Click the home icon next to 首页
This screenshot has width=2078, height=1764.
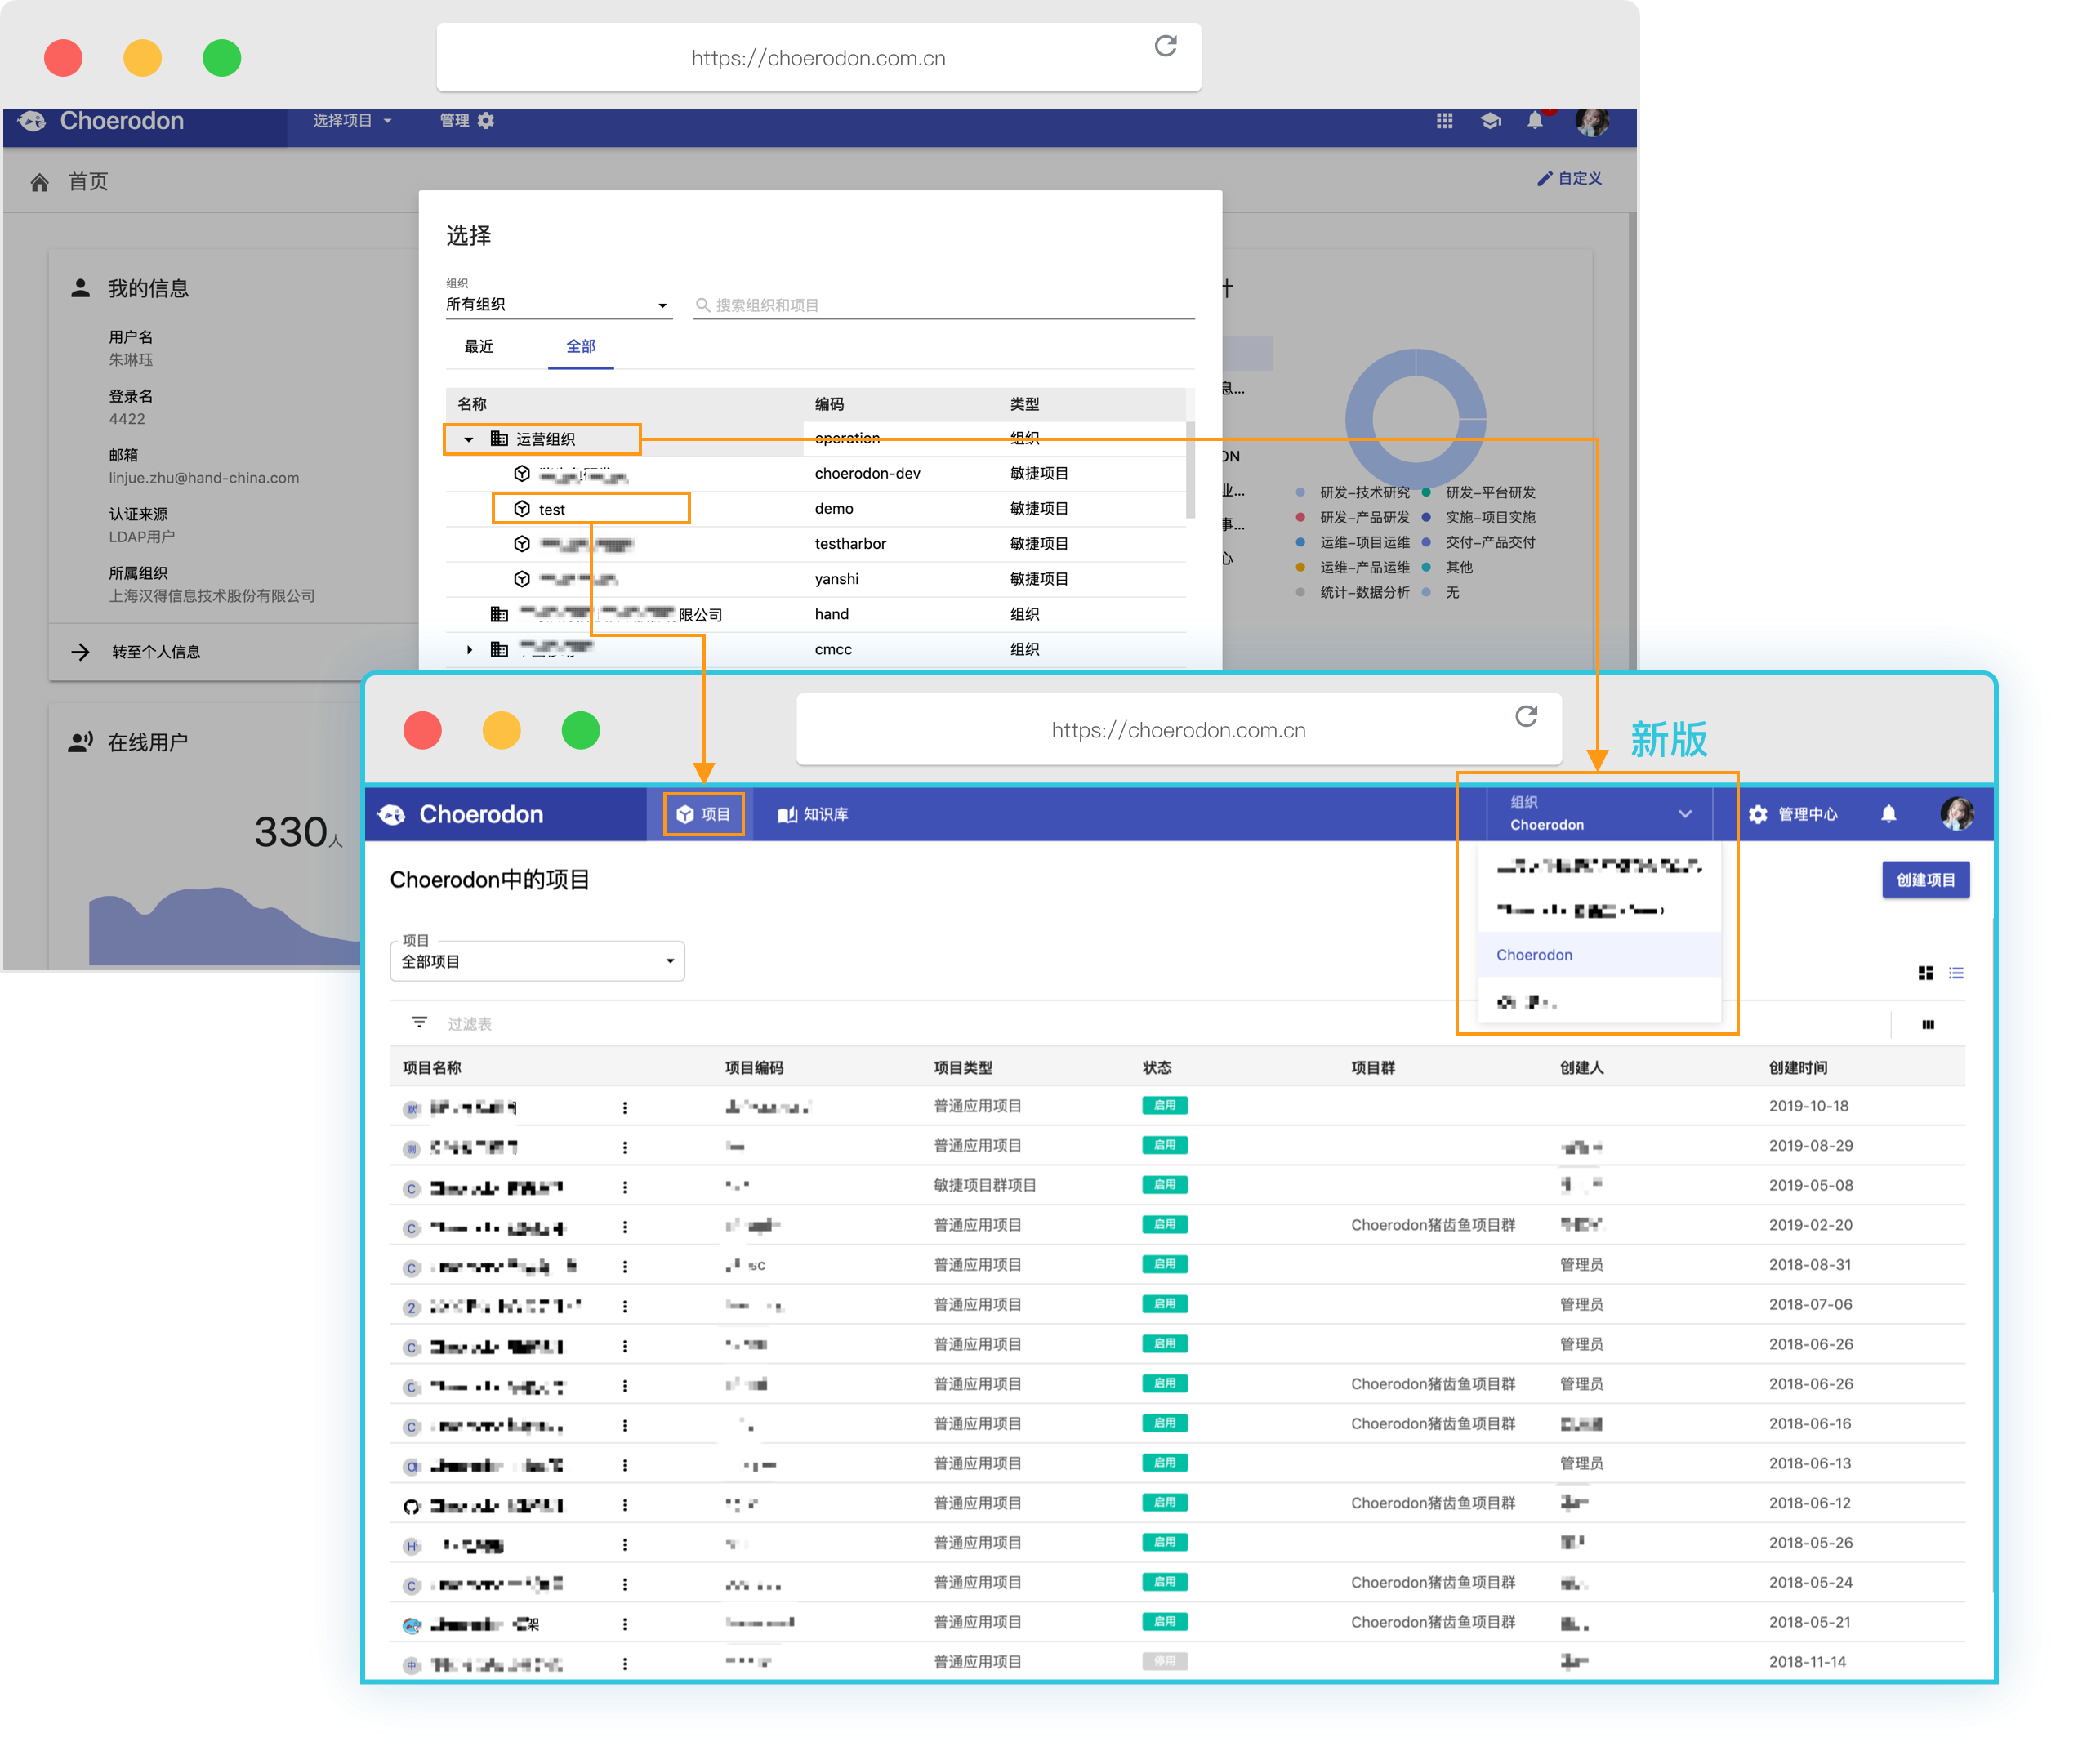(x=40, y=182)
